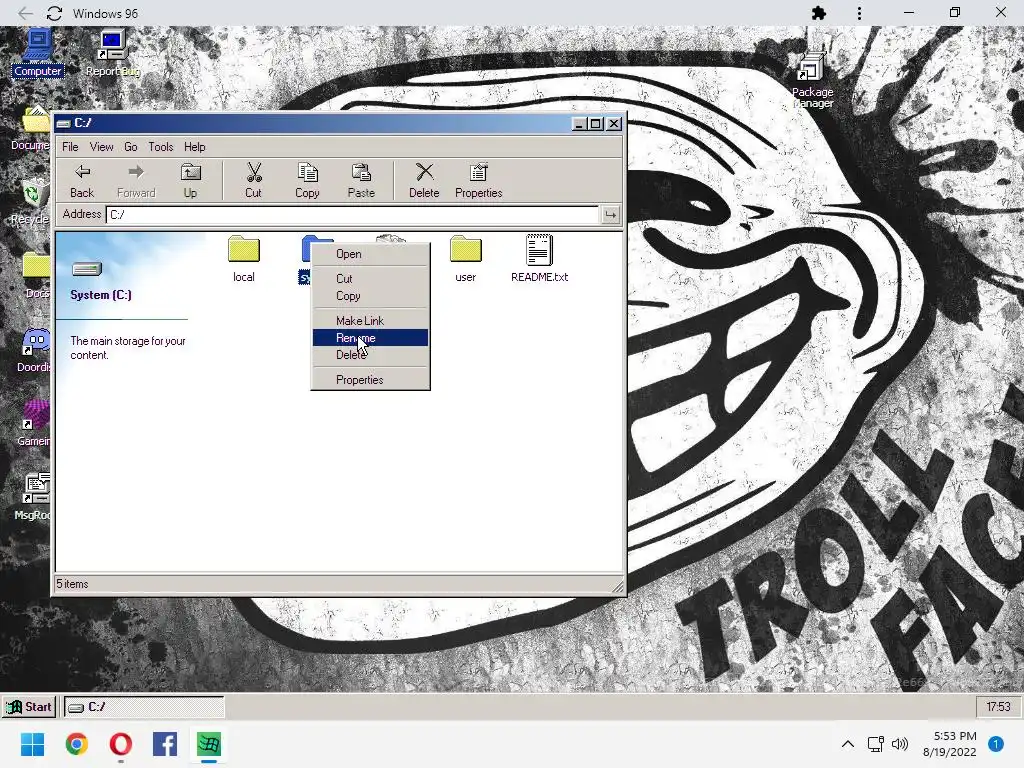Choose Delete in the context menu

370,355
